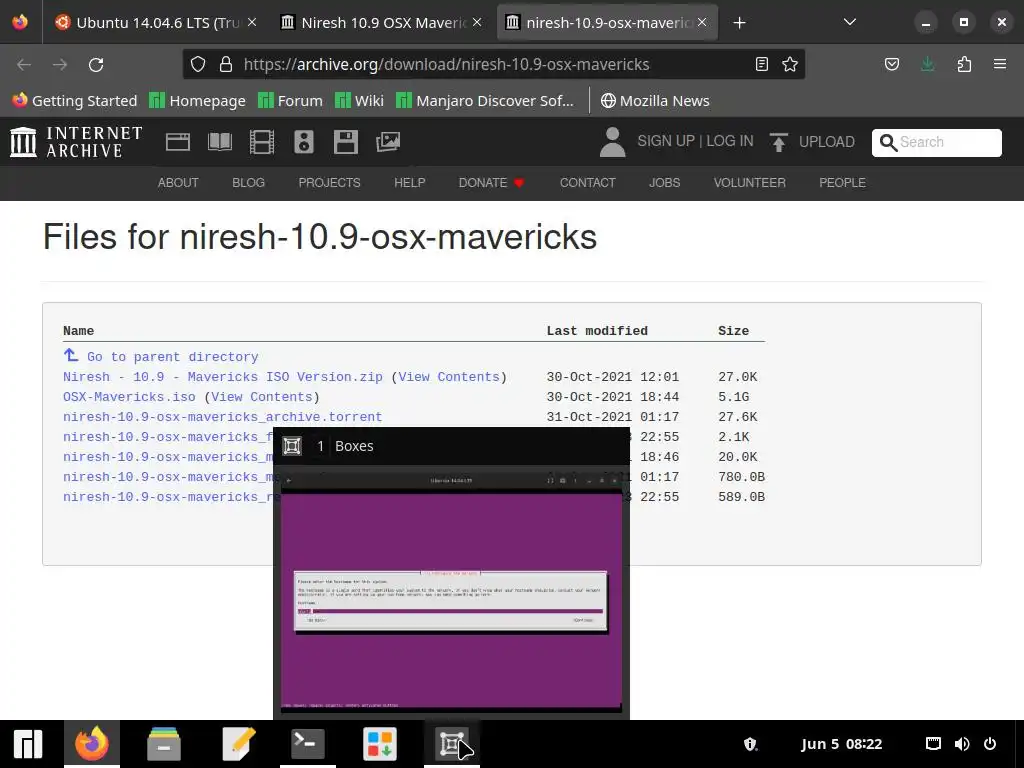Click the Boxes window preview thumbnail
Image resolution: width=1024 pixels, height=768 pixels.
click(451, 591)
